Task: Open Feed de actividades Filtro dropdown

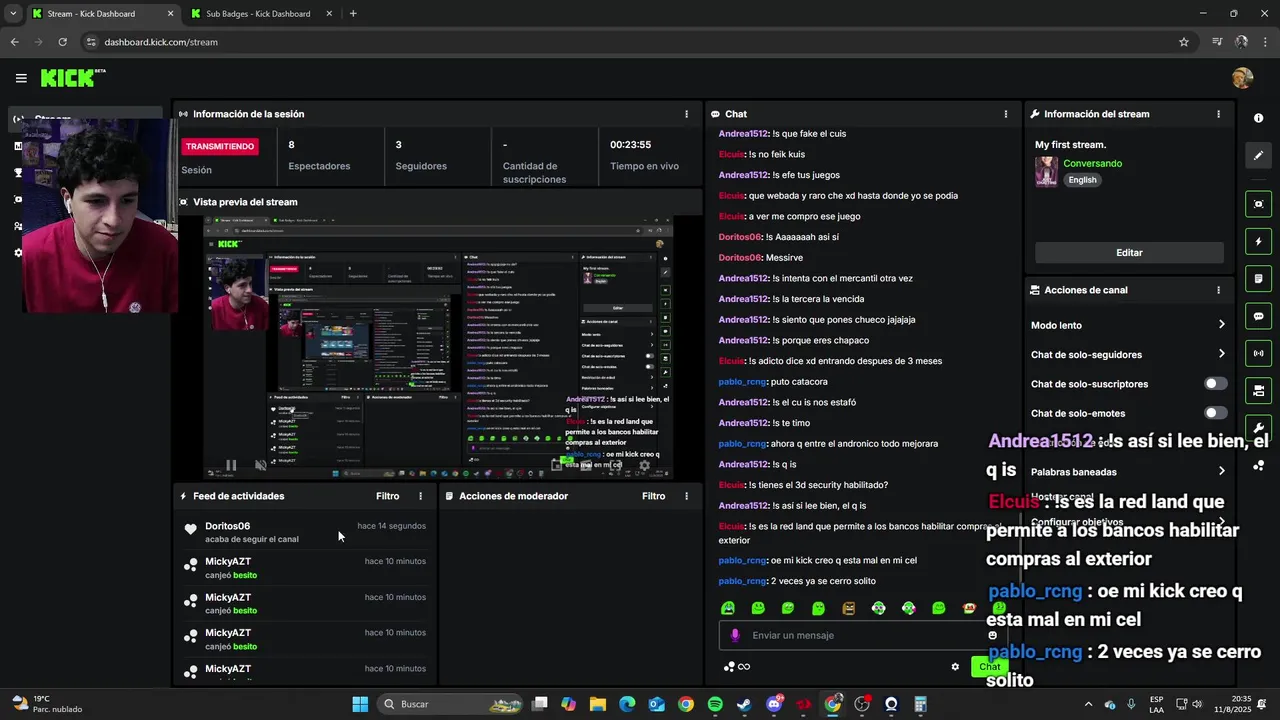Action: coord(387,496)
